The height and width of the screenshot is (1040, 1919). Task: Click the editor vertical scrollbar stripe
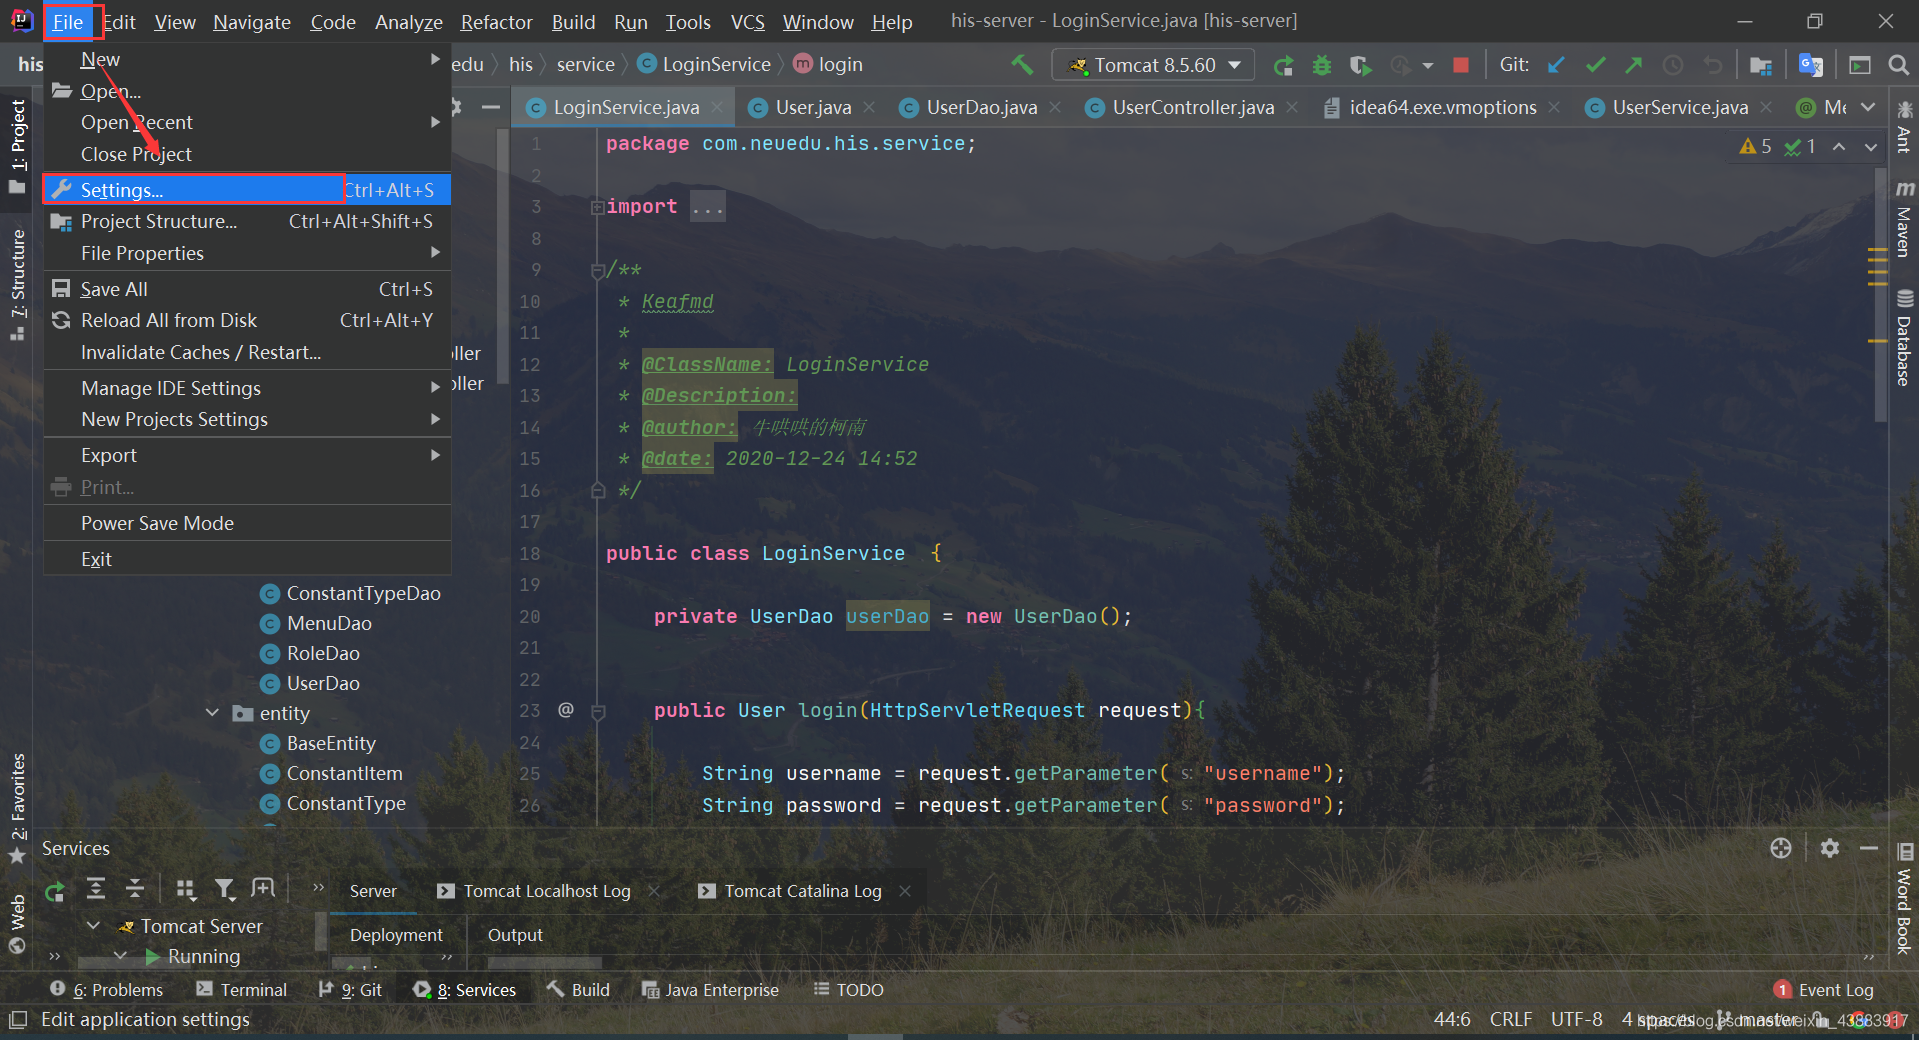tap(1879, 480)
